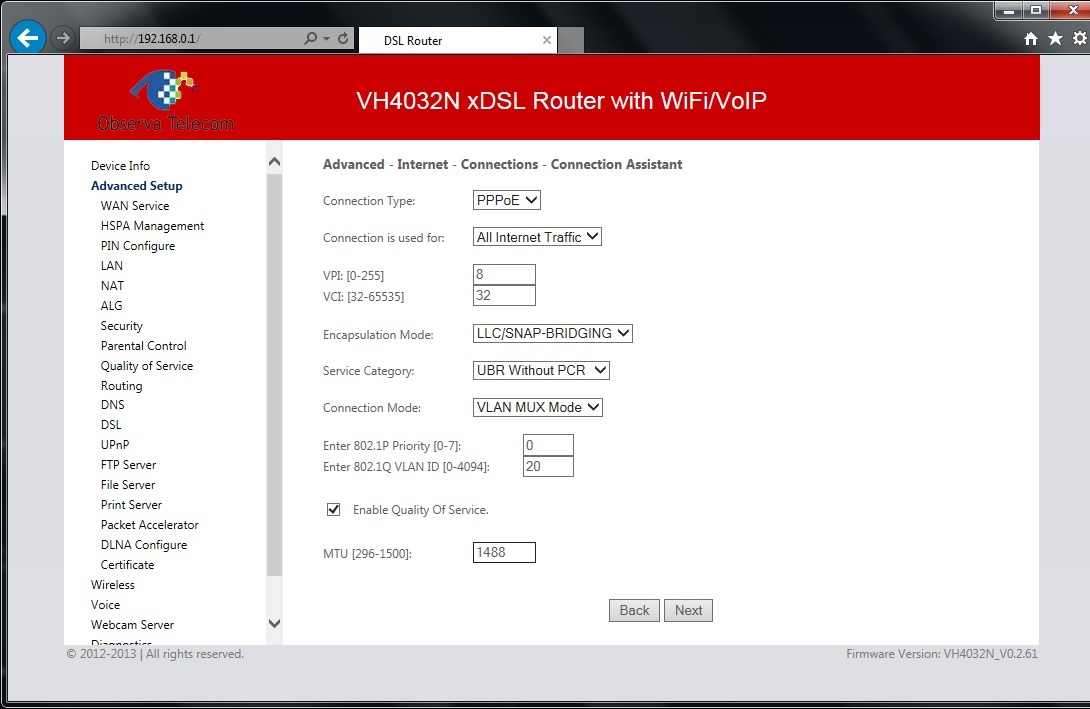
Task: Open DLNA Configure in sidebar
Action: click(144, 545)
